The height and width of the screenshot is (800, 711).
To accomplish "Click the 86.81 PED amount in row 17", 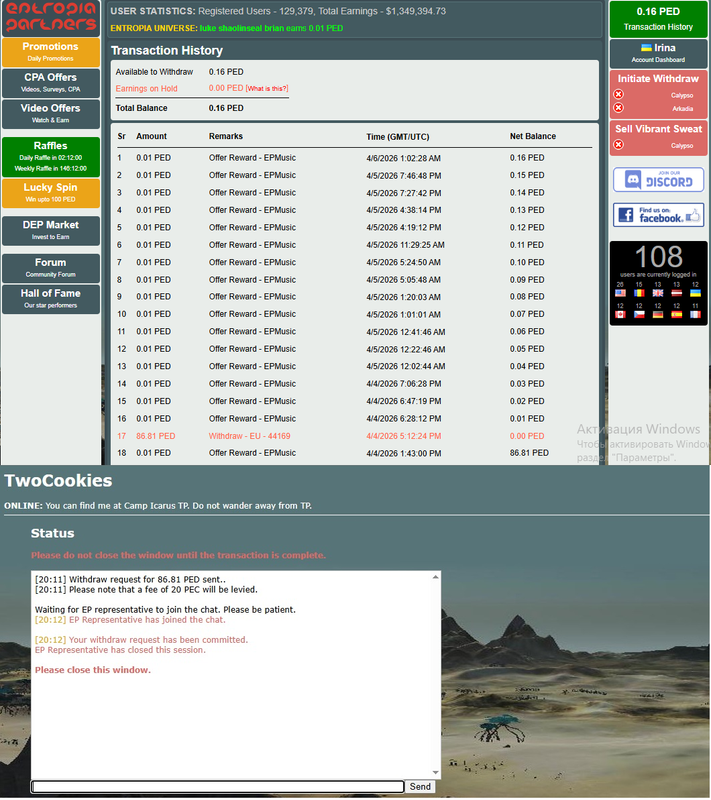I will (x=156, y=436).
